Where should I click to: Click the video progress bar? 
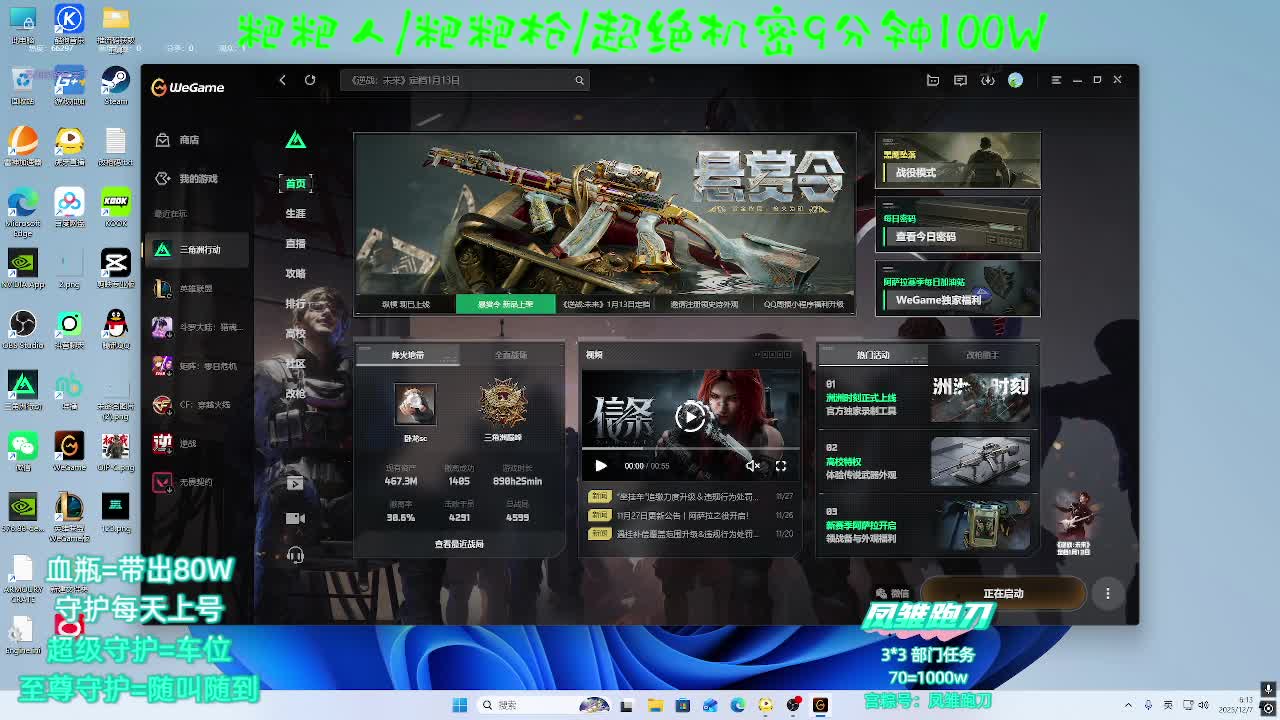(x=690, y=449)
